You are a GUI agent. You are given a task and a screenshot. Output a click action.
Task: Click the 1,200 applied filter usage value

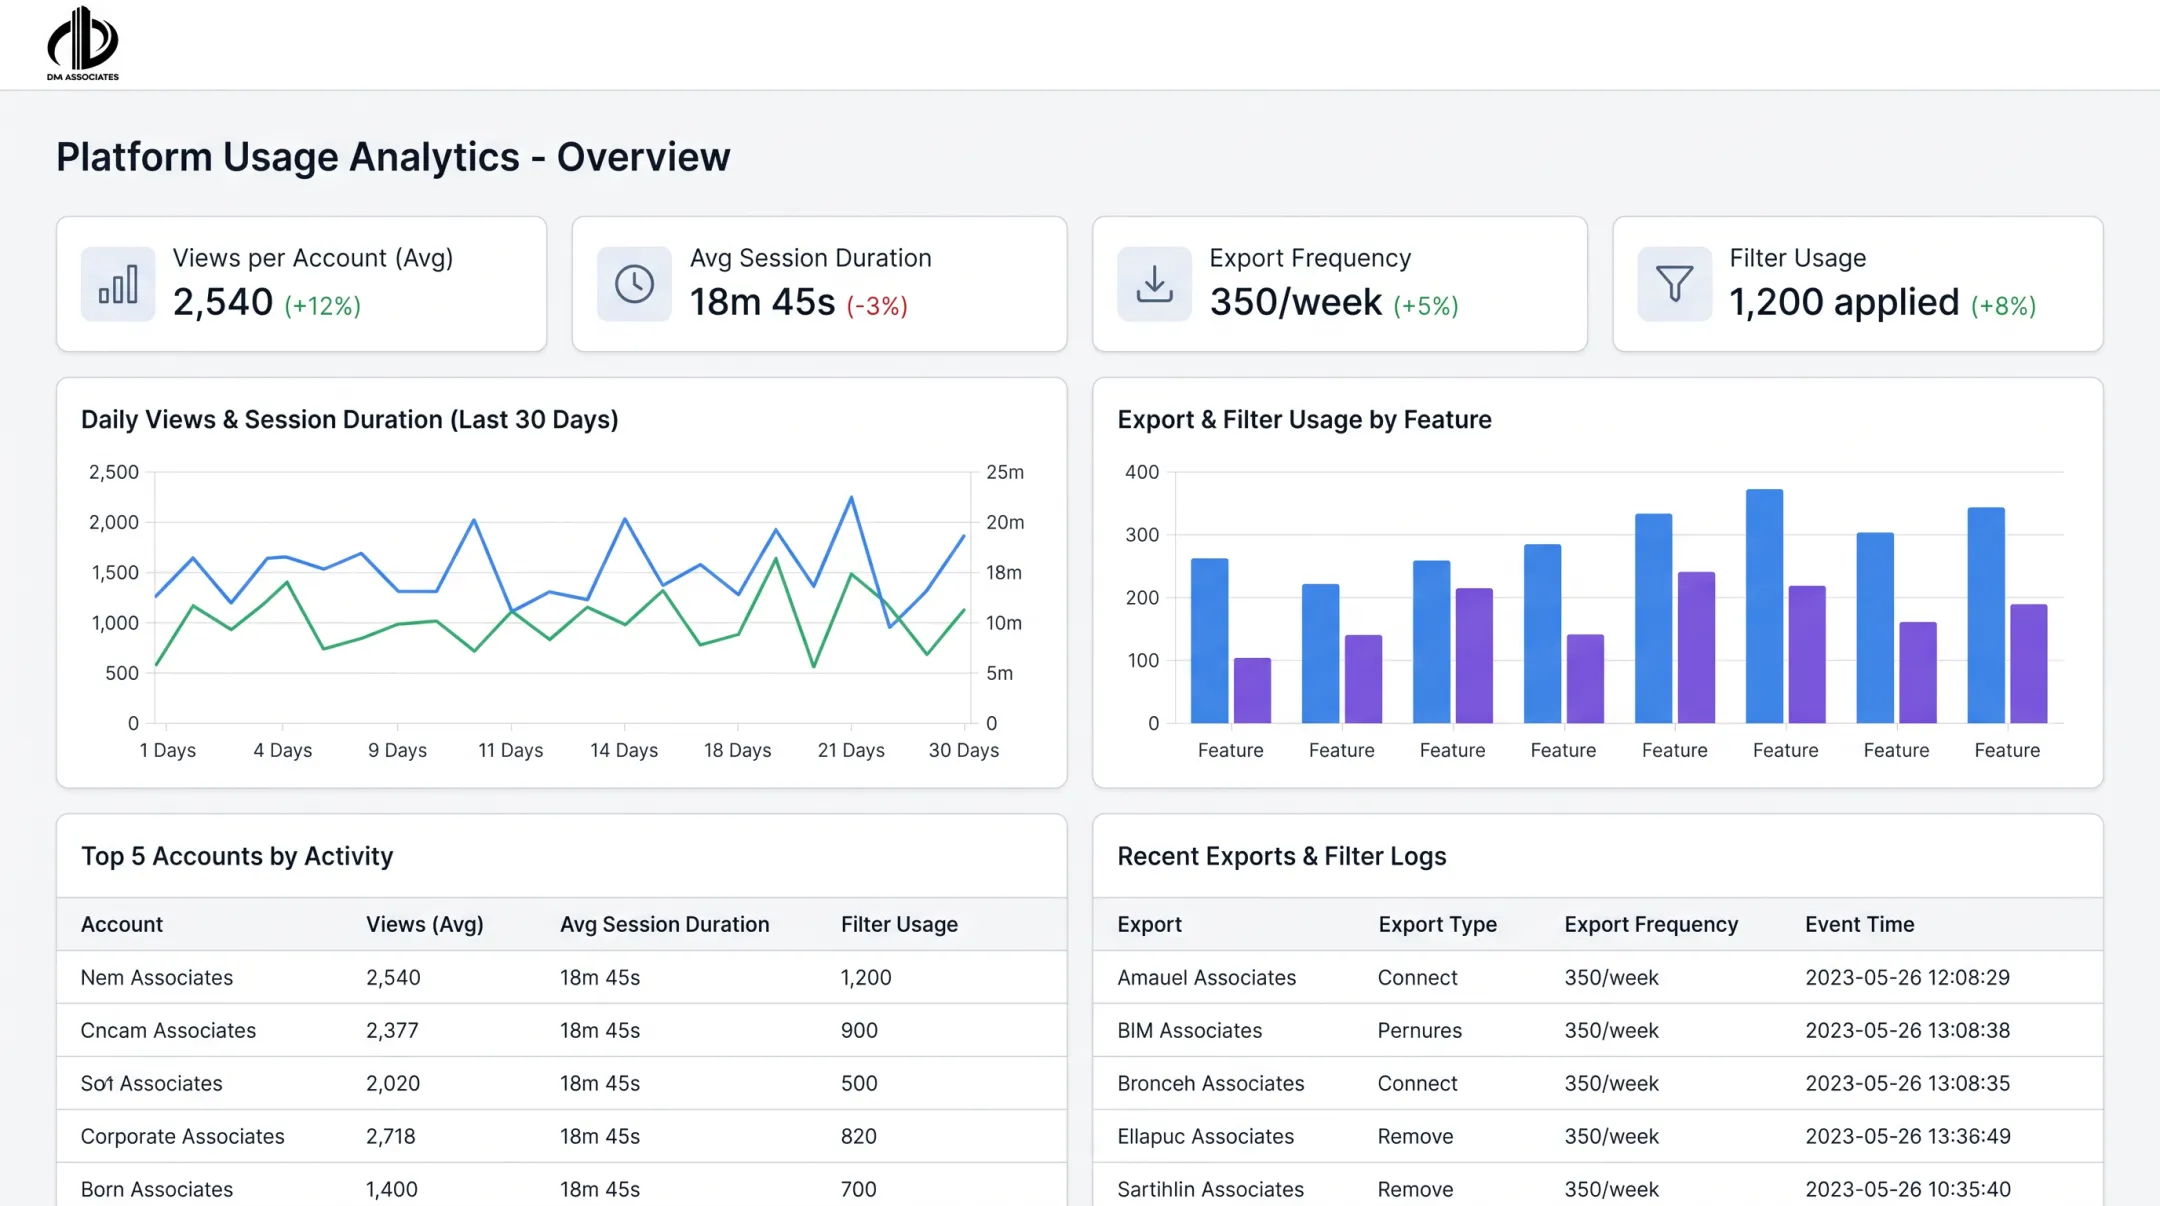tap(1844, 302)
